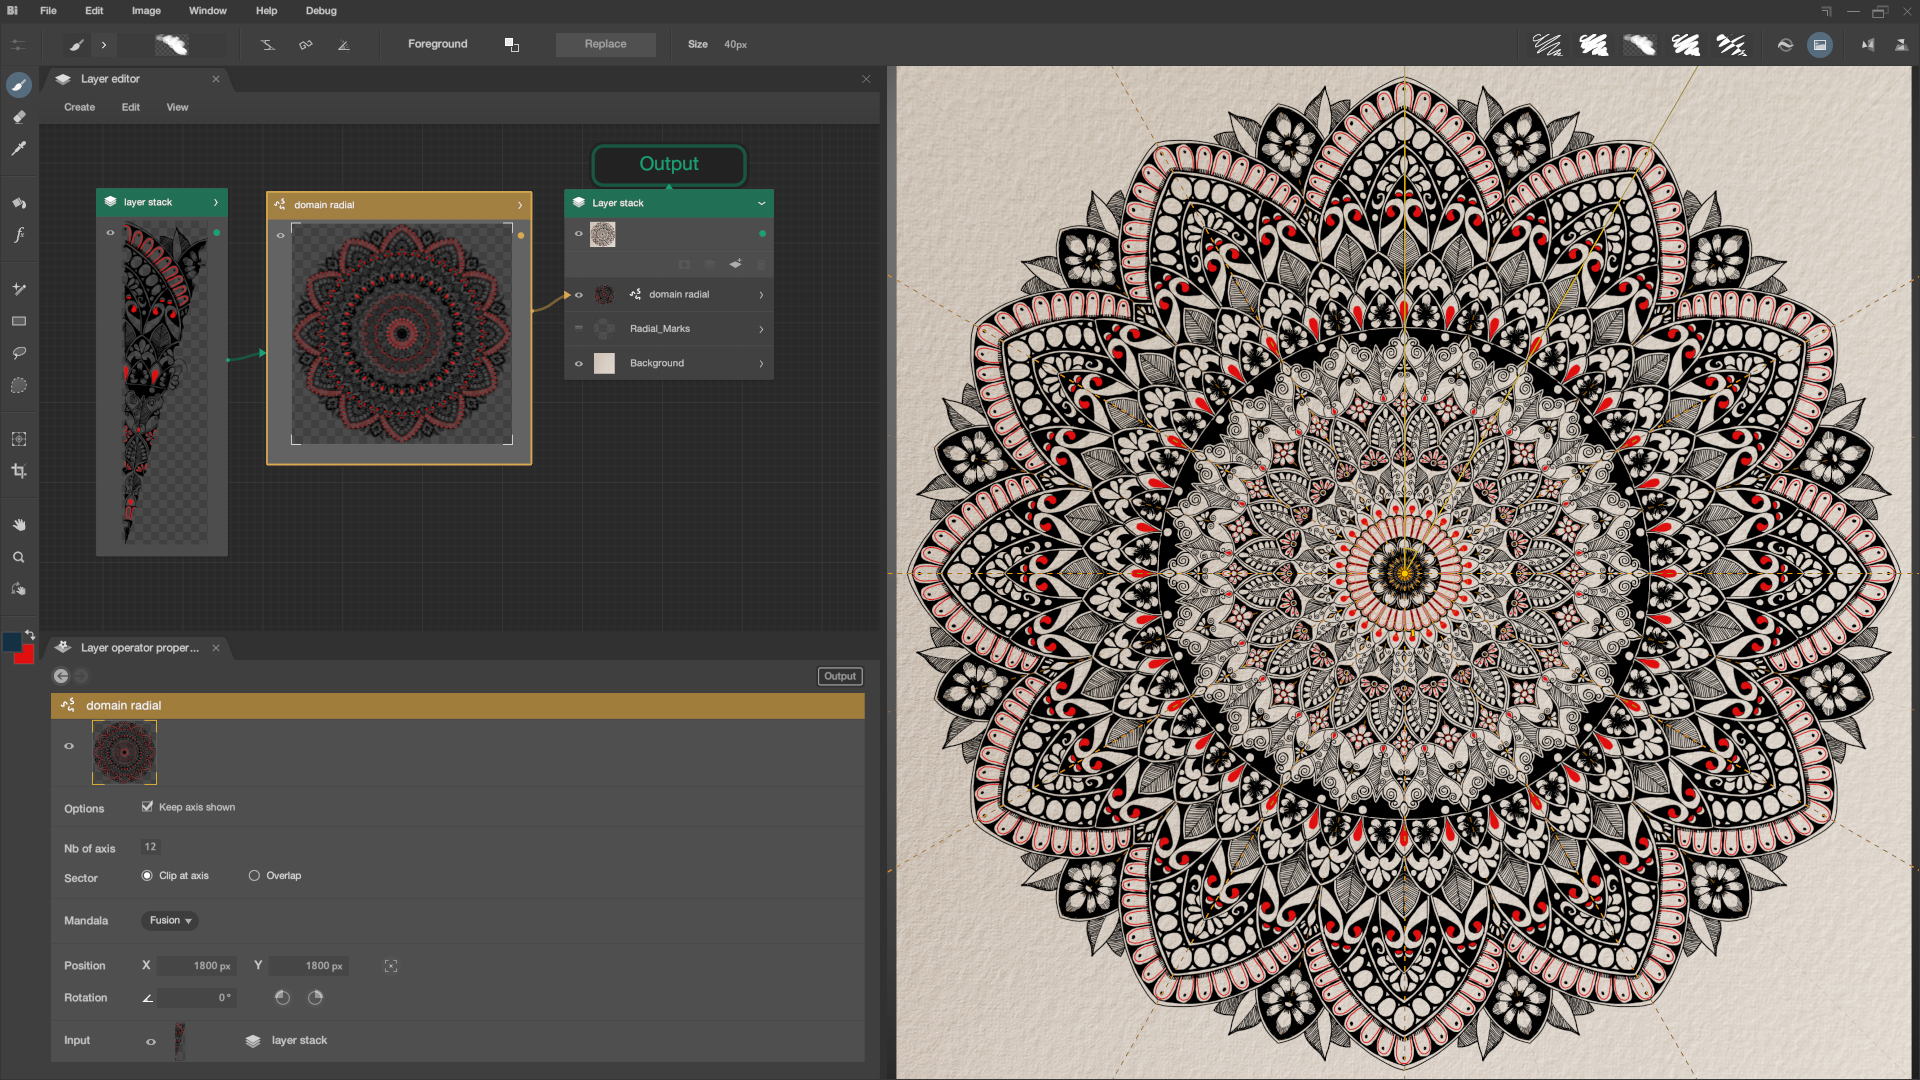
Task: Select Clip at axis sector option
Action: click(x=147, y=875)
